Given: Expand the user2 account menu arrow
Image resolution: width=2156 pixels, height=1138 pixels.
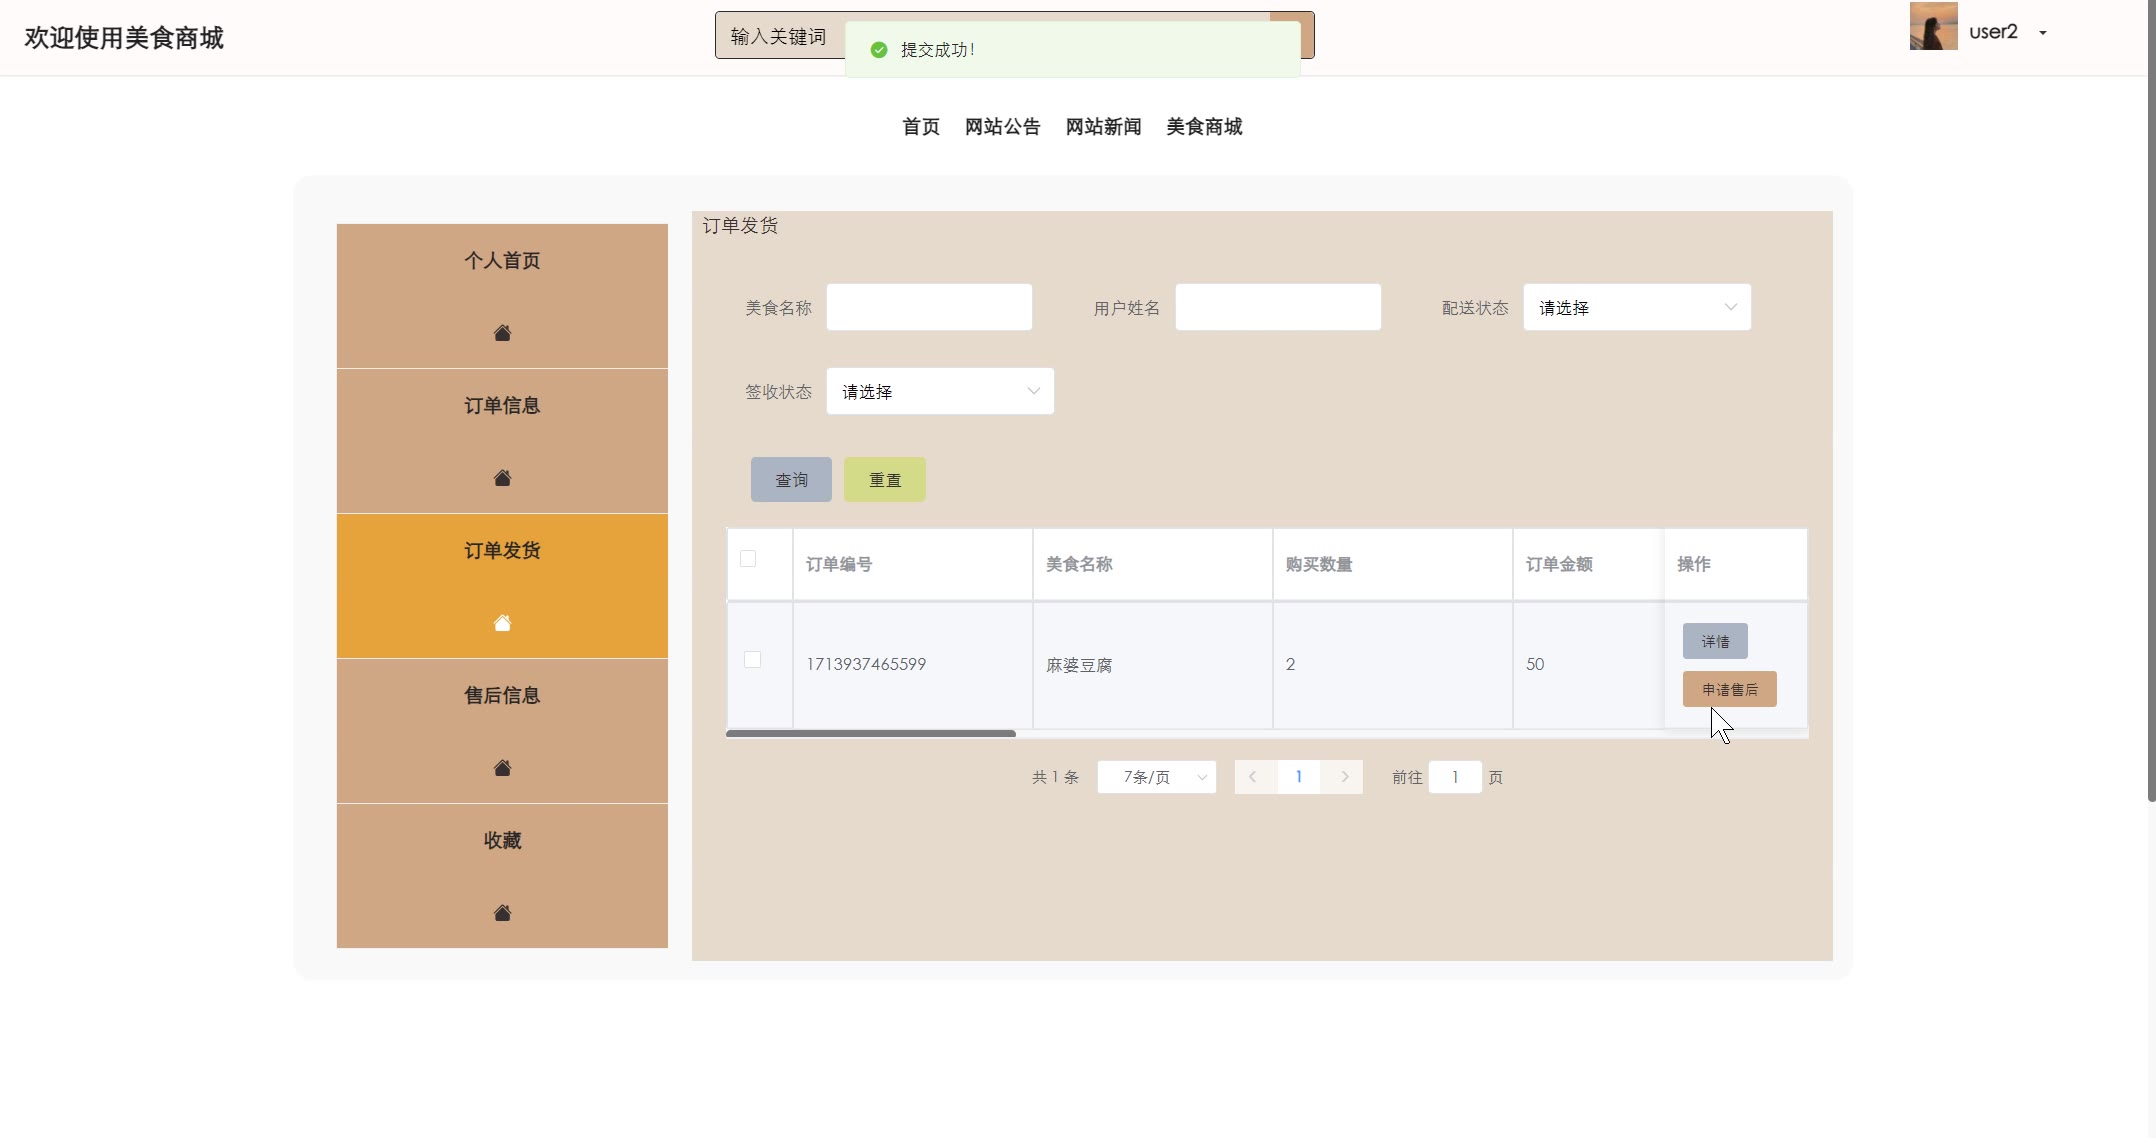Looking at the screenshot, I should coord(2043,33).
